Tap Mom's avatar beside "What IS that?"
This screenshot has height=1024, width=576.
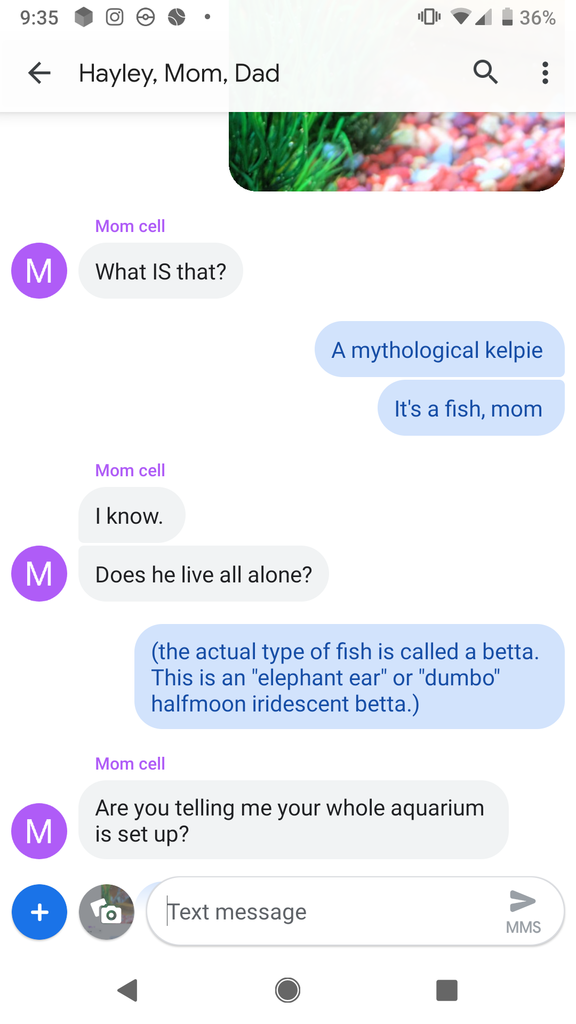coord(39,270)
